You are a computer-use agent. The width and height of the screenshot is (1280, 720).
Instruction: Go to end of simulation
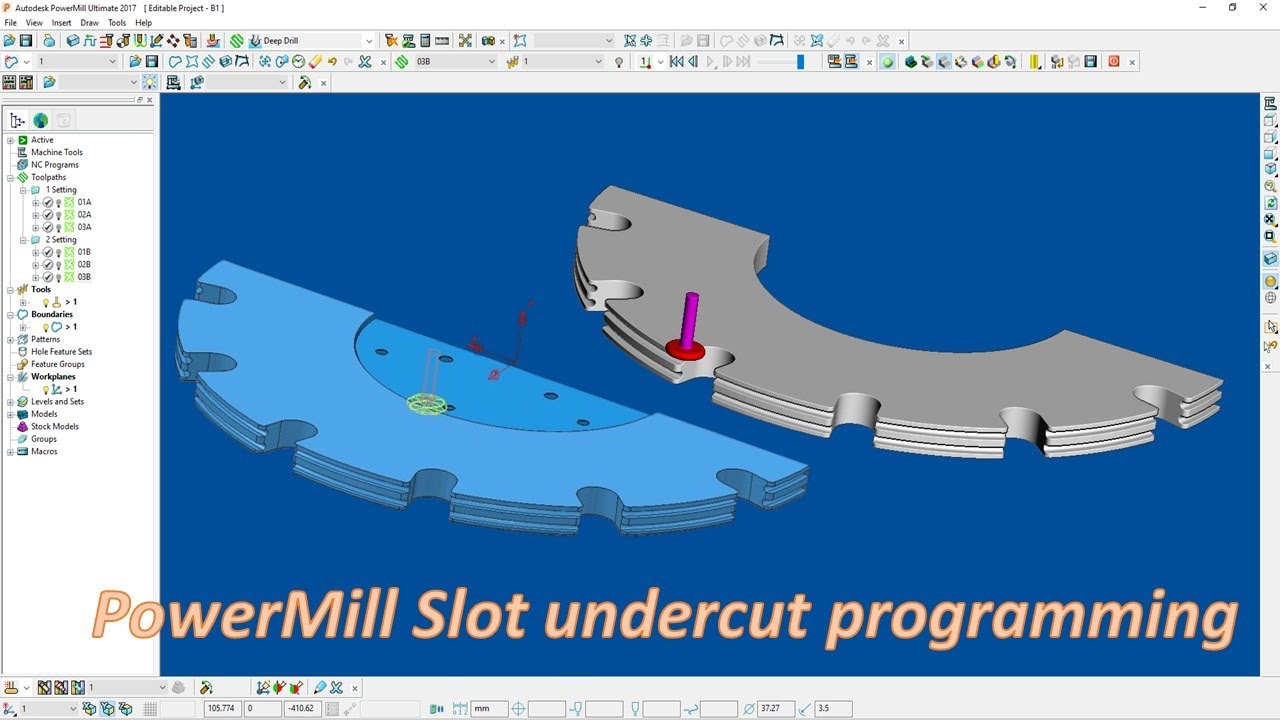(743, 62)
